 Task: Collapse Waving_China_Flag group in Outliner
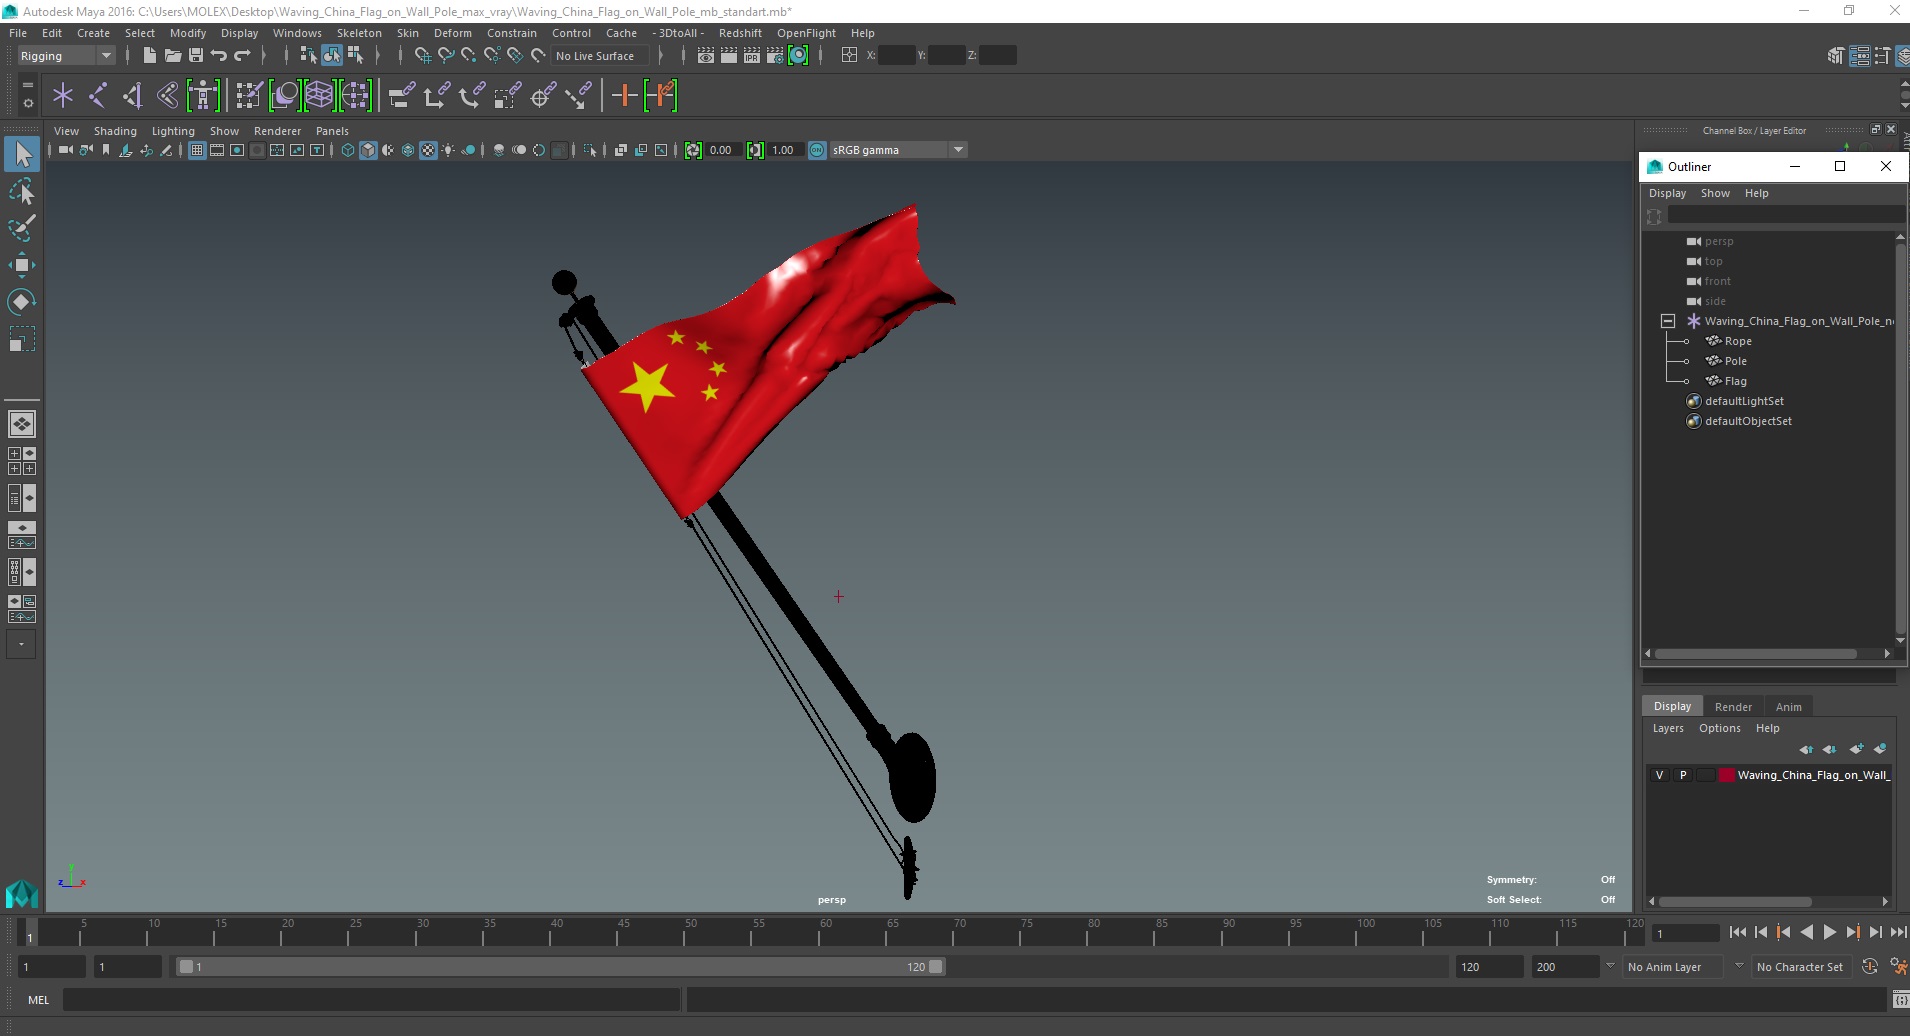pos(1668,321)
